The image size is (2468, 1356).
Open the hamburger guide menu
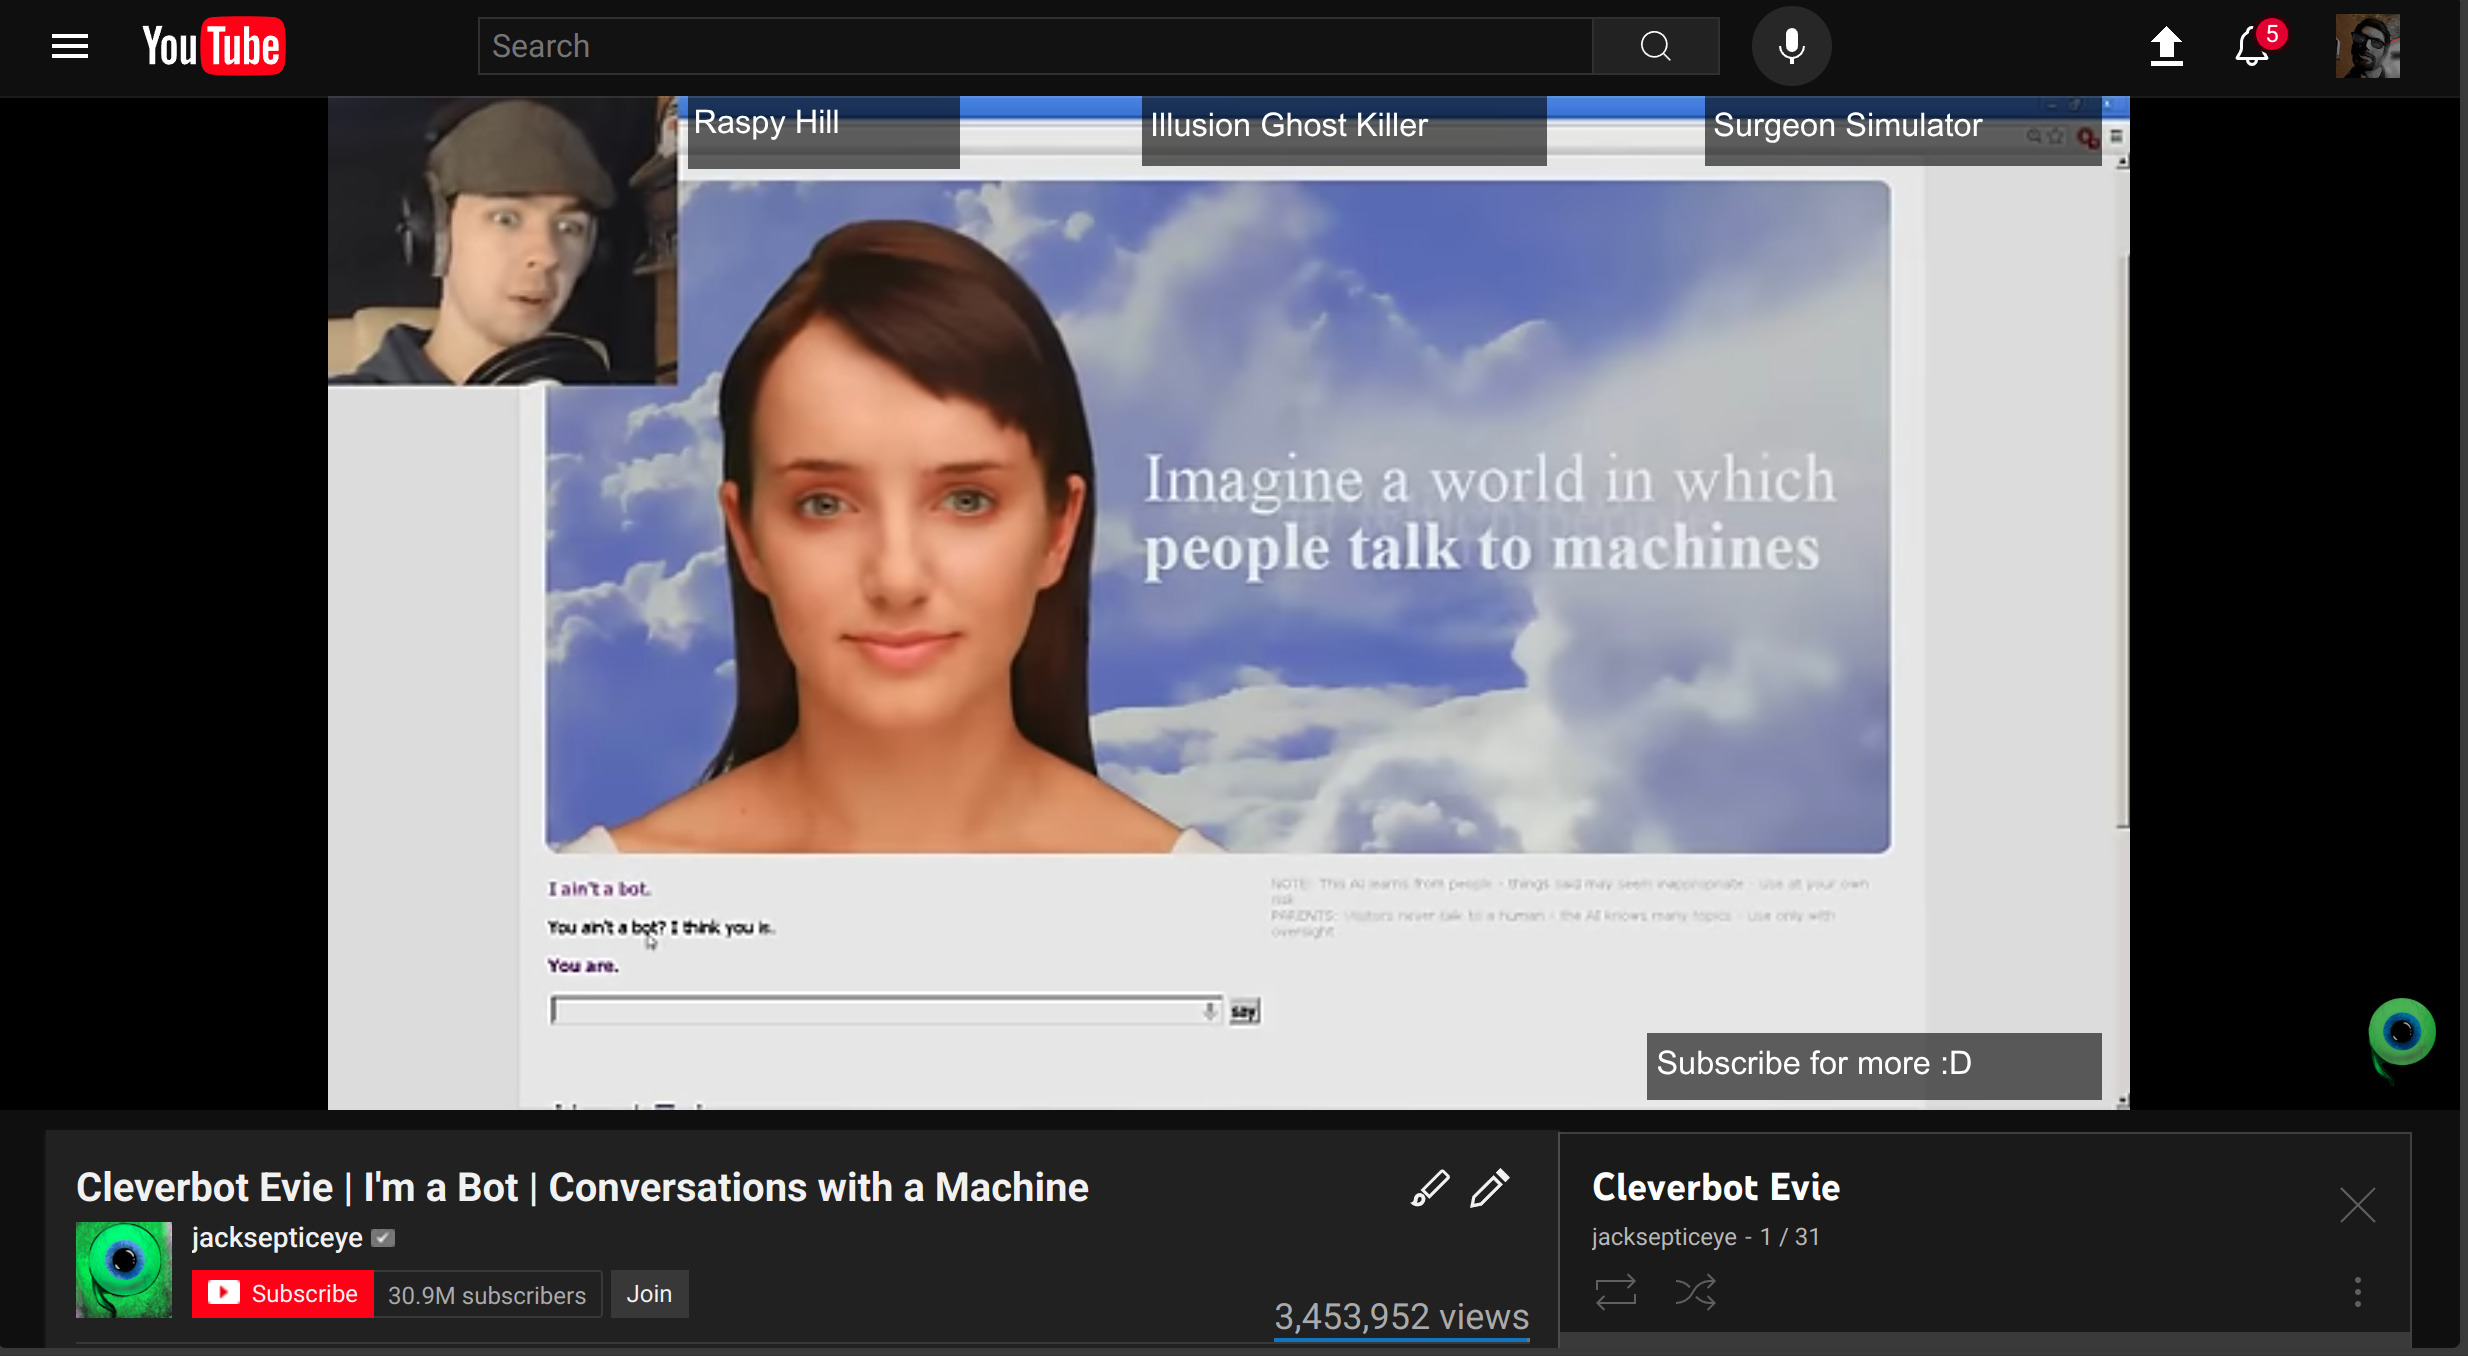70,46
